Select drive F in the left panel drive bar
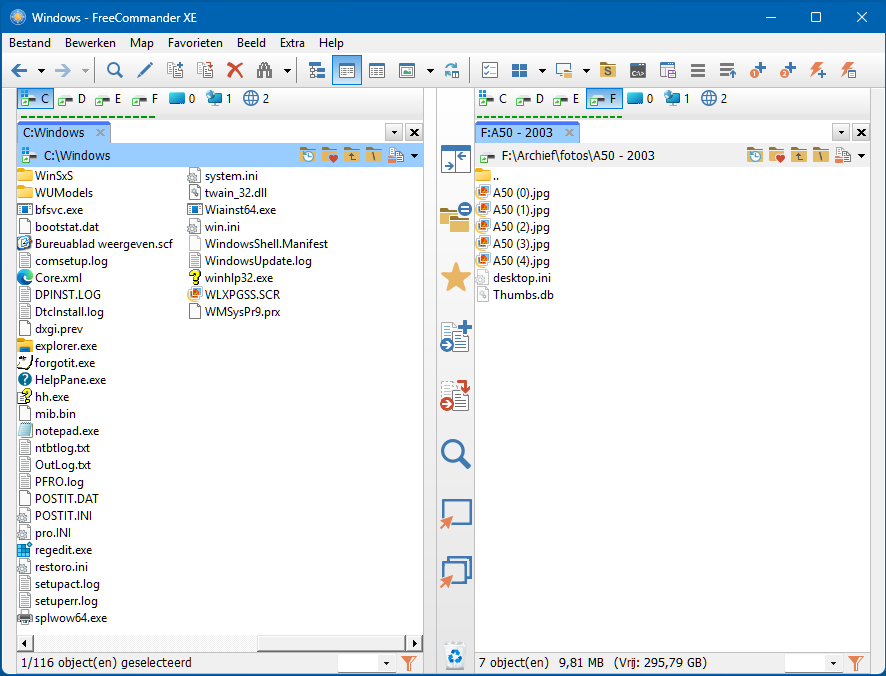886x676 pixels. coord(145,99)
